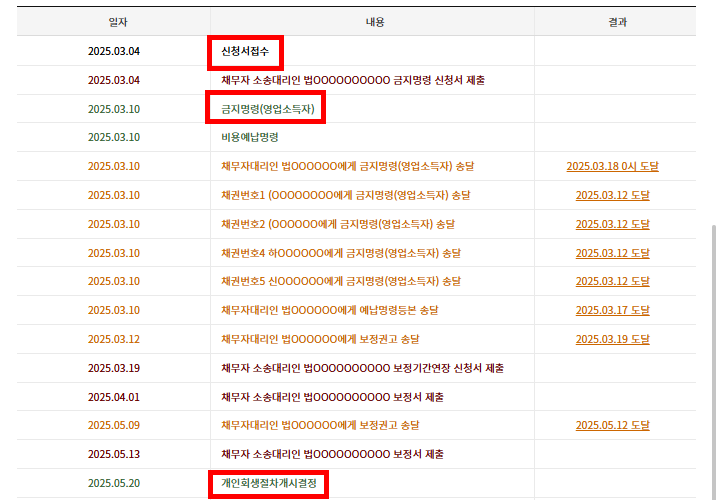Click 2025.03.12 도달 link for 채권번호2 row
The width and height of the screenshot is (724, 500).
tap(612, 224)
